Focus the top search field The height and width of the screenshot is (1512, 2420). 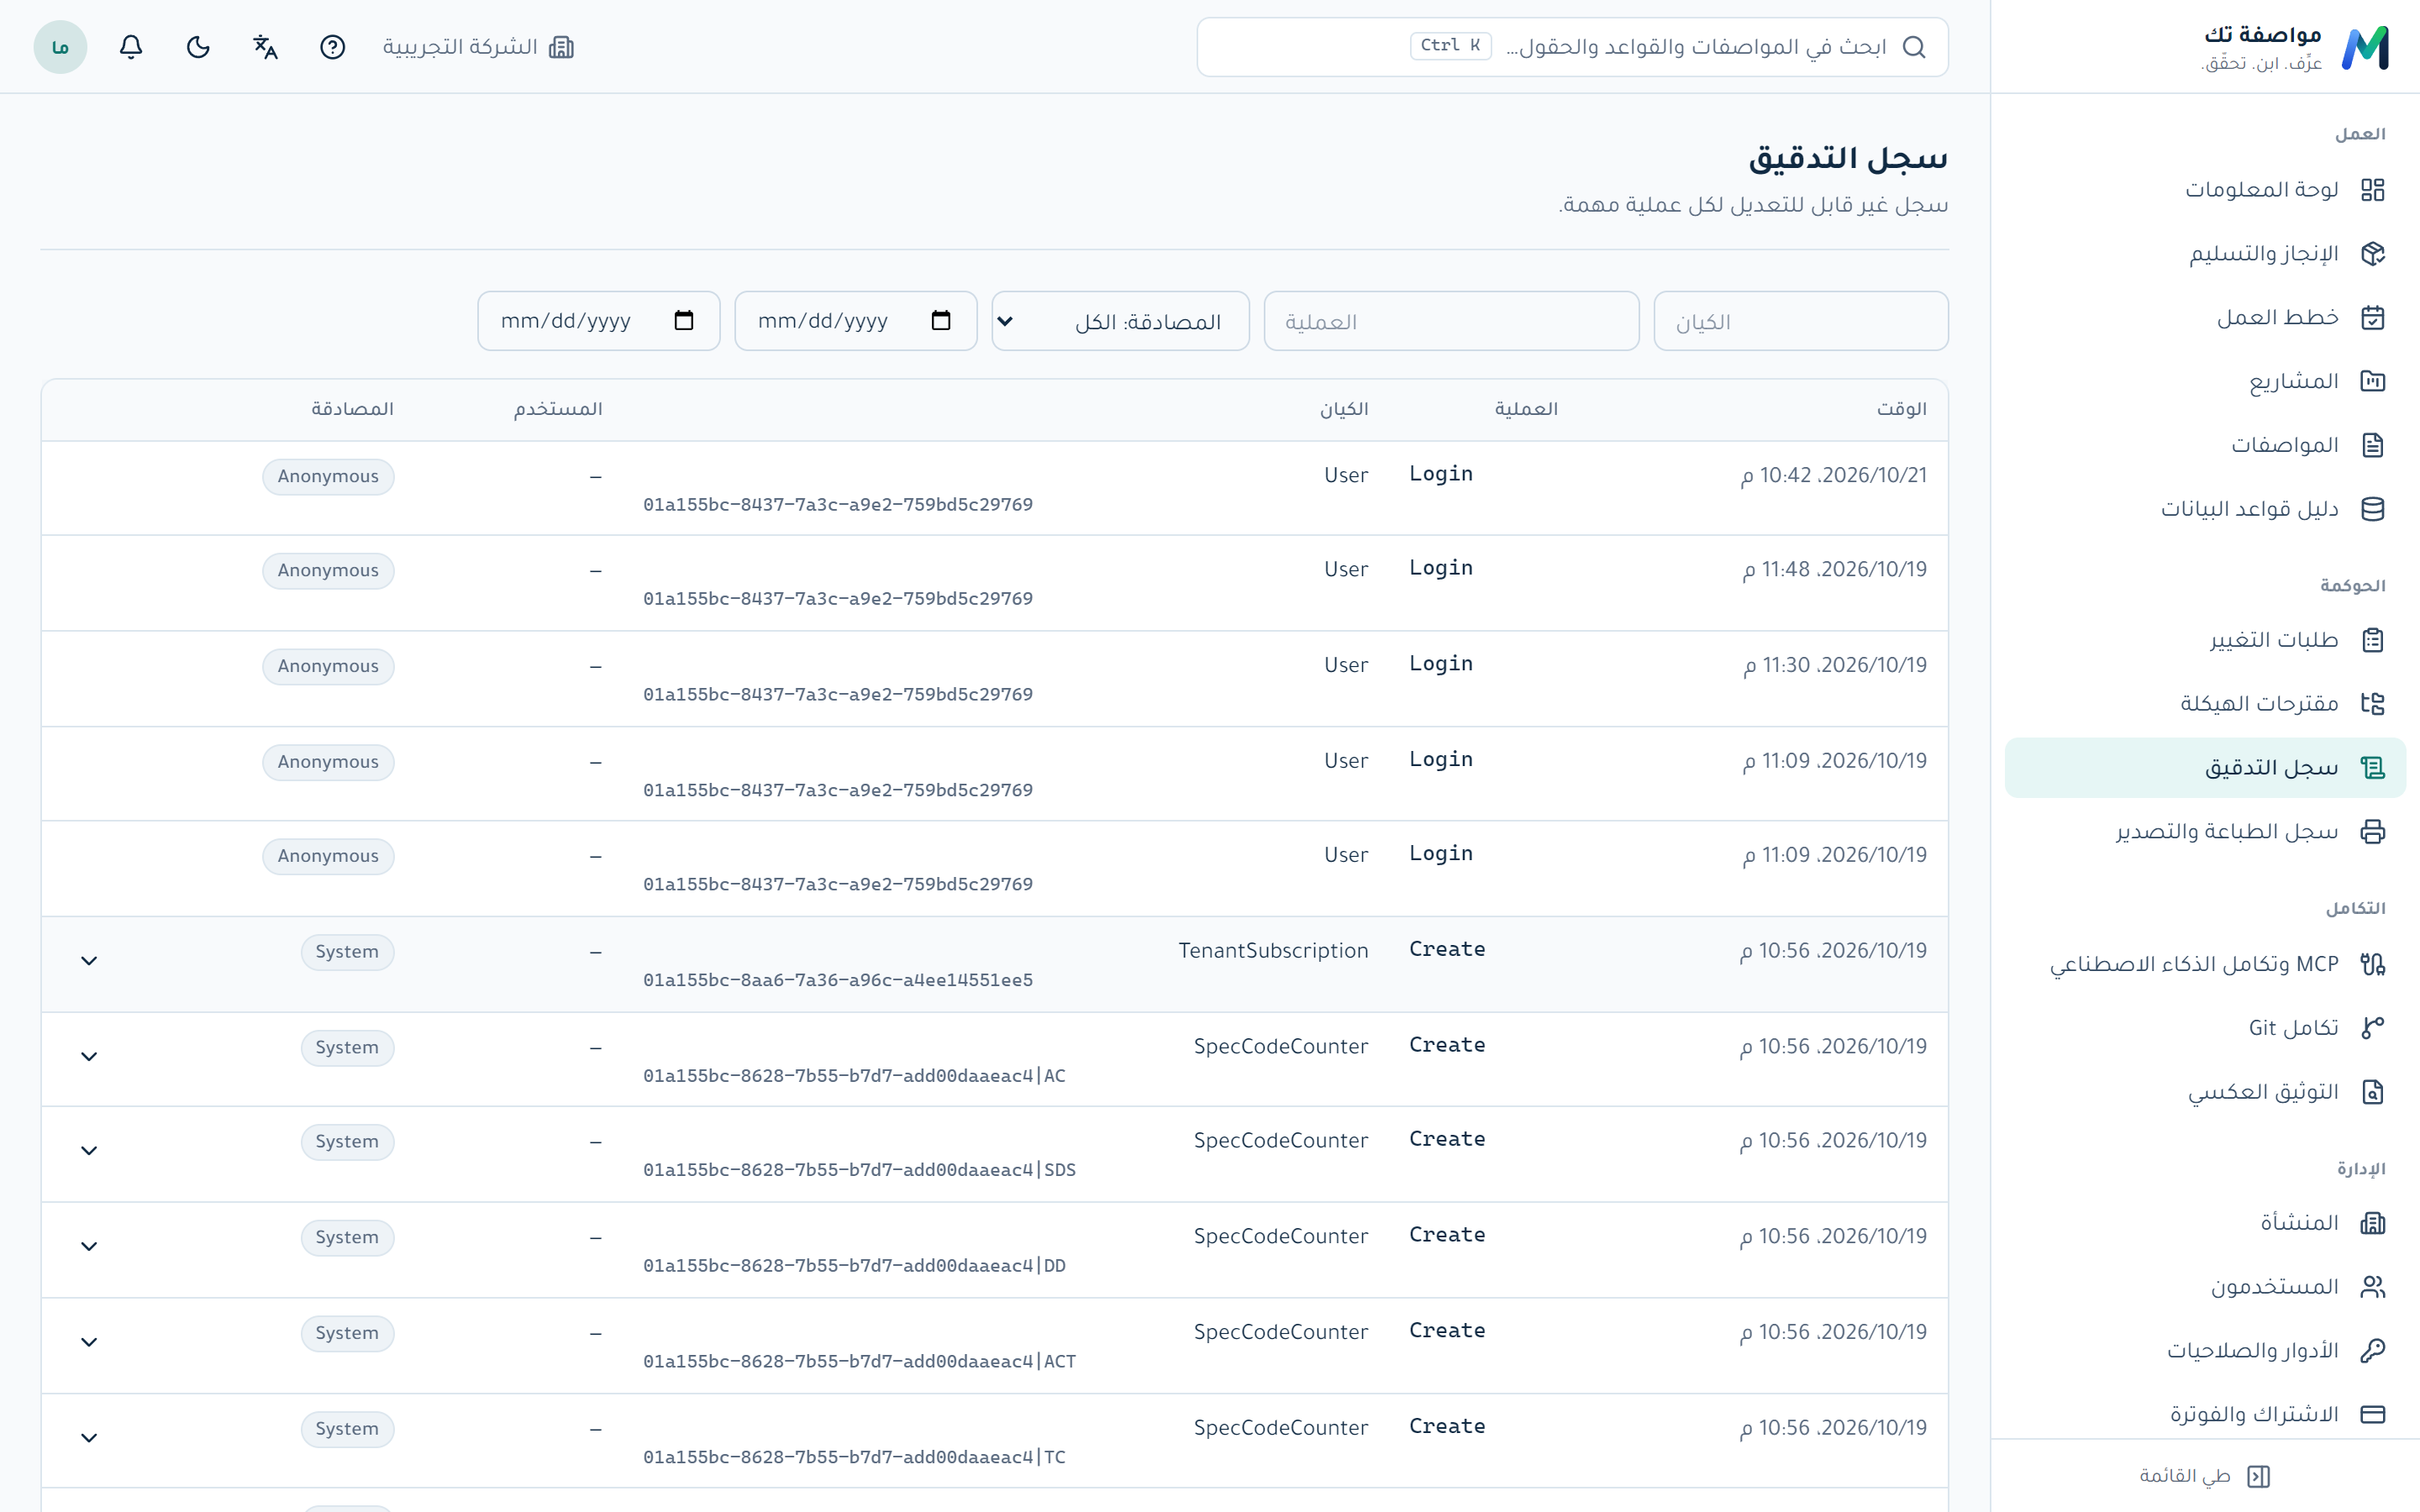pyautogui.click(x=1572, y=47)
